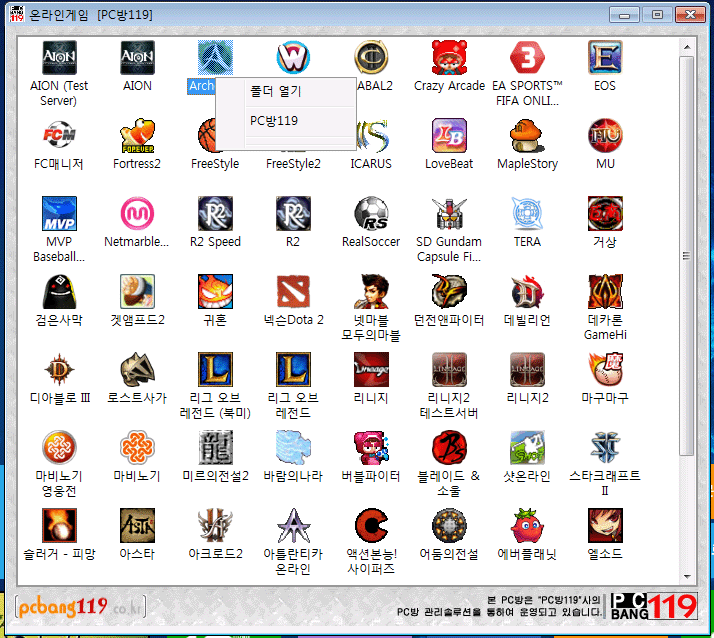Visit the pcbang119.co.kr logo link
Screen dimensions: 714x638
80,607
